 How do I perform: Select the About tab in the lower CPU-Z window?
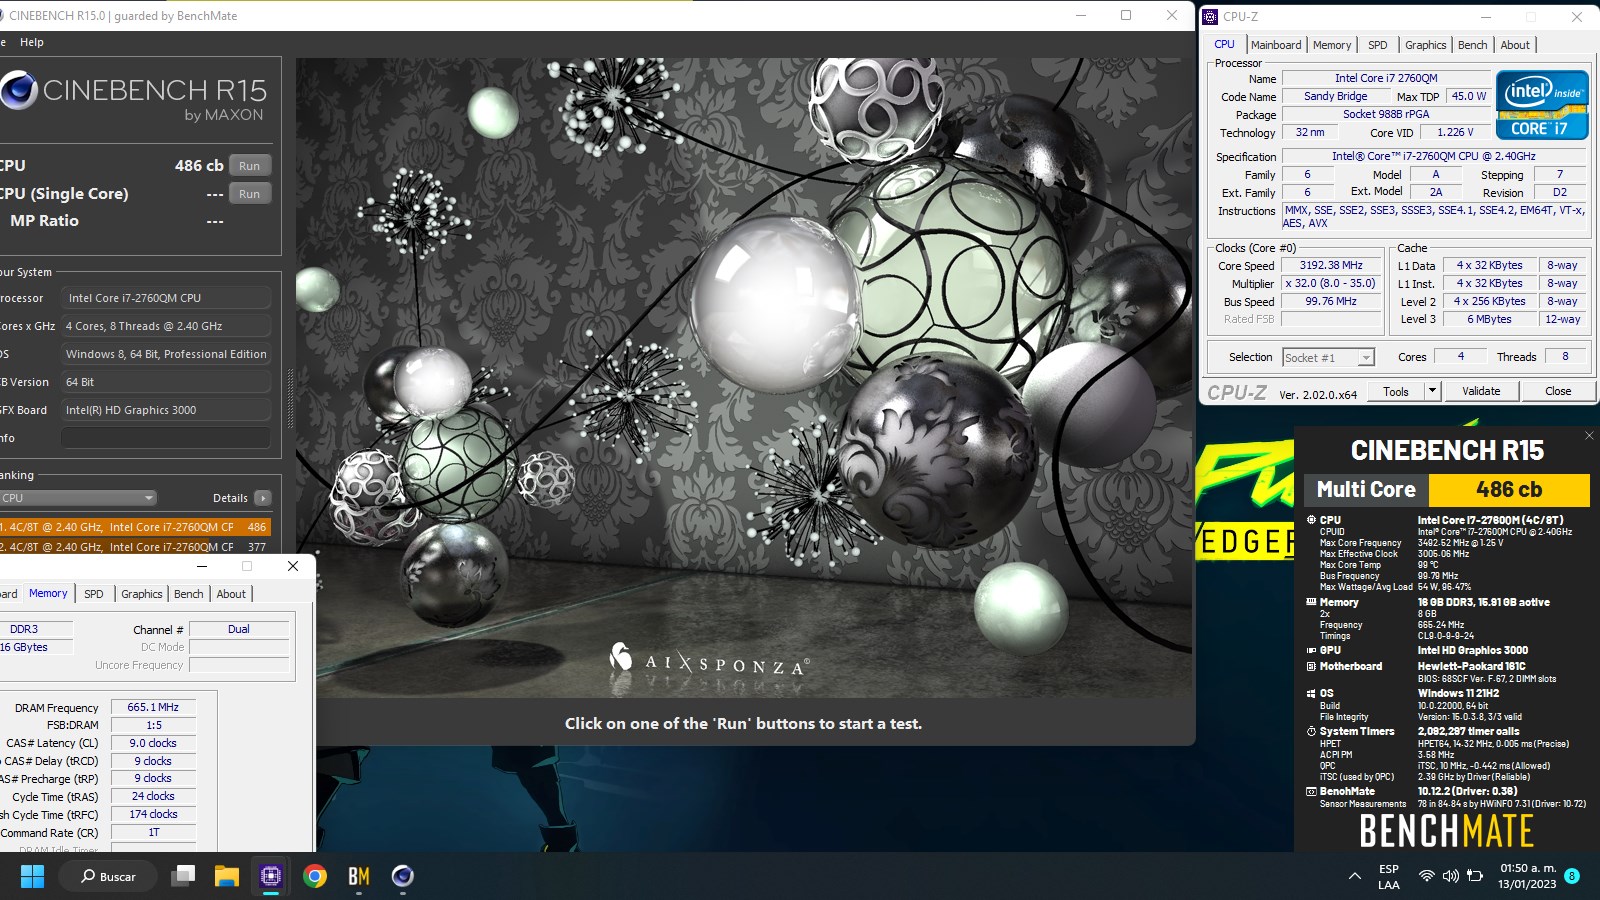[x=231, y=594]
